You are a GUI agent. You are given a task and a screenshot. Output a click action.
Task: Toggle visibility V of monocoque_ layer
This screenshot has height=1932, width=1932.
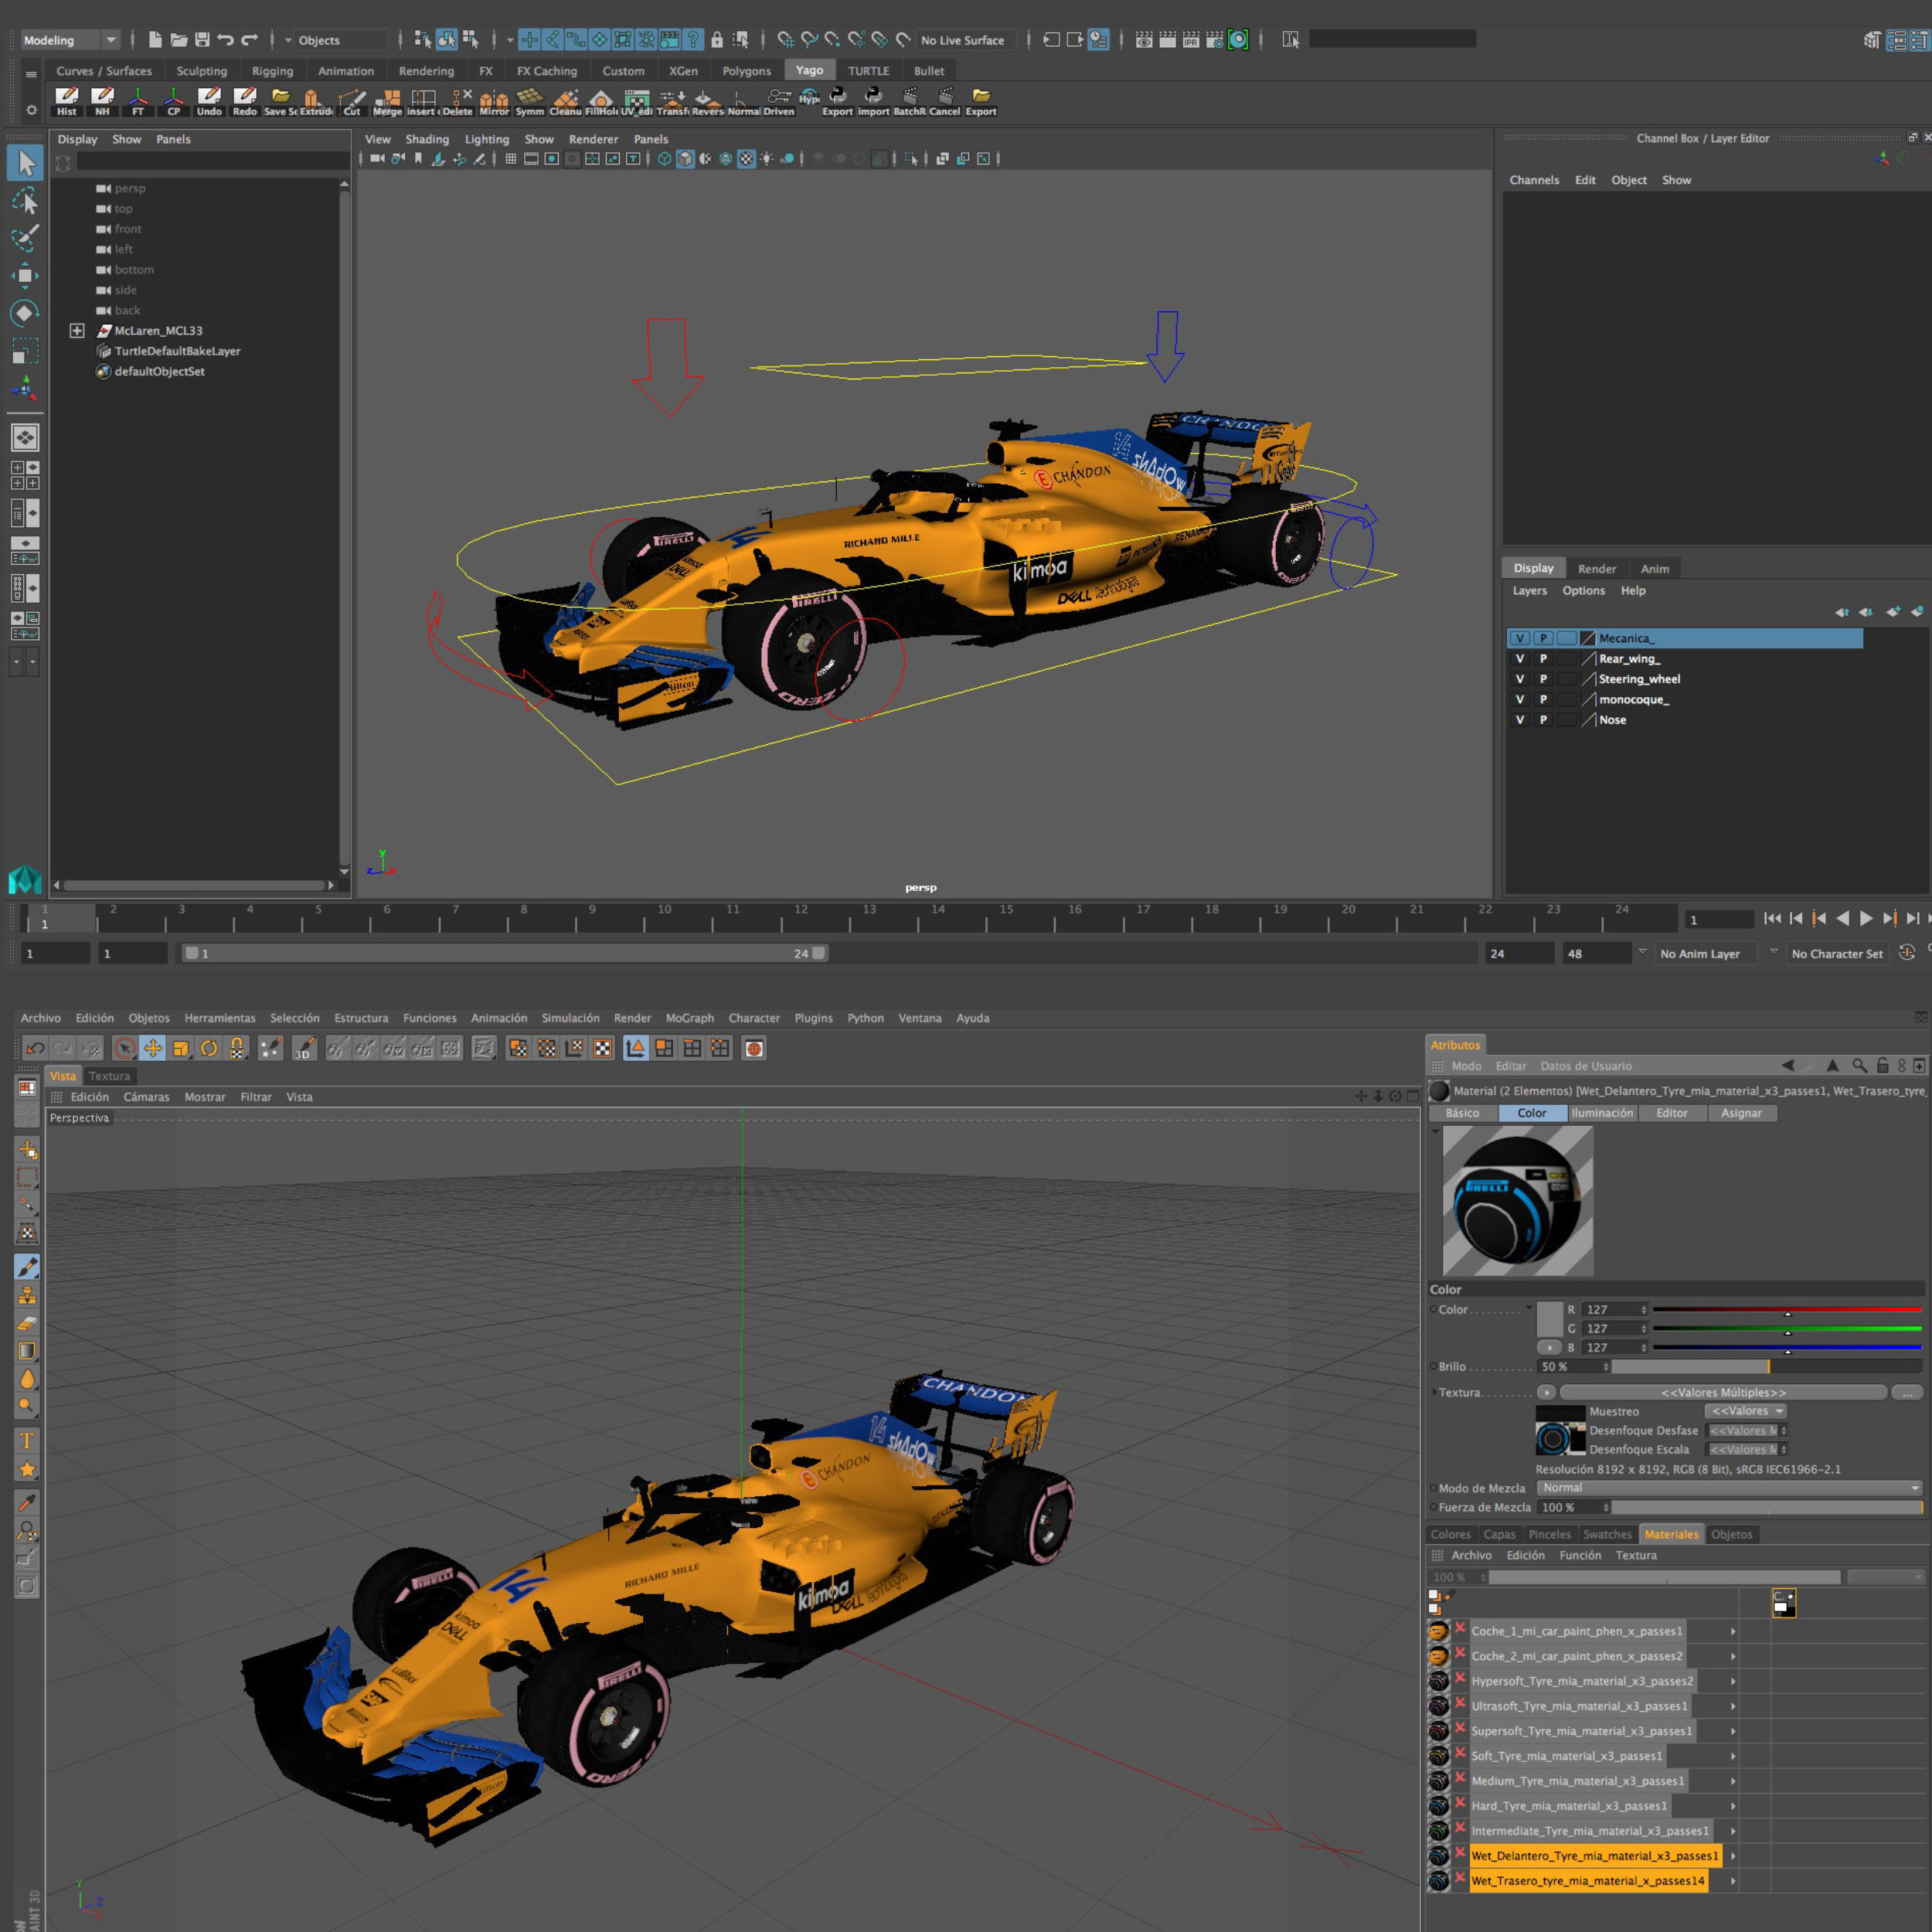pos(1520,699)
